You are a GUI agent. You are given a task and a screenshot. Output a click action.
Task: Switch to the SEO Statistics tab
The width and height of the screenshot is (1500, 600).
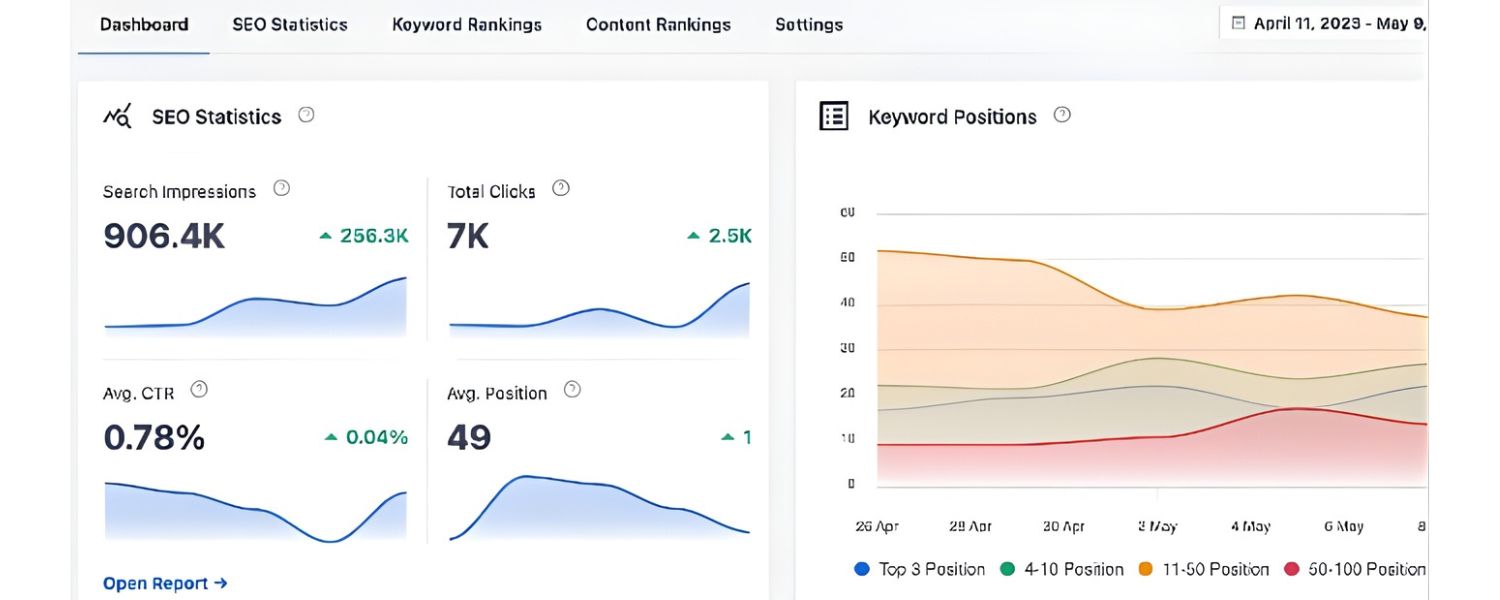pos(289,24)
